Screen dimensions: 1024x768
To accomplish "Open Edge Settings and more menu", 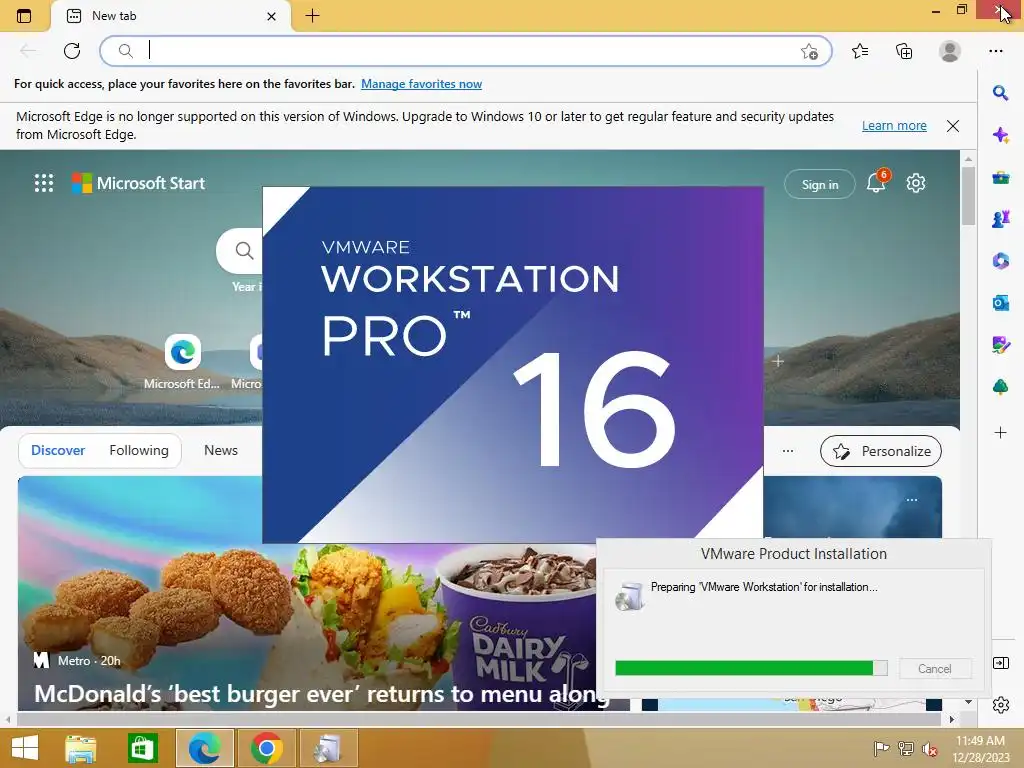I will [x=995, y=51].
